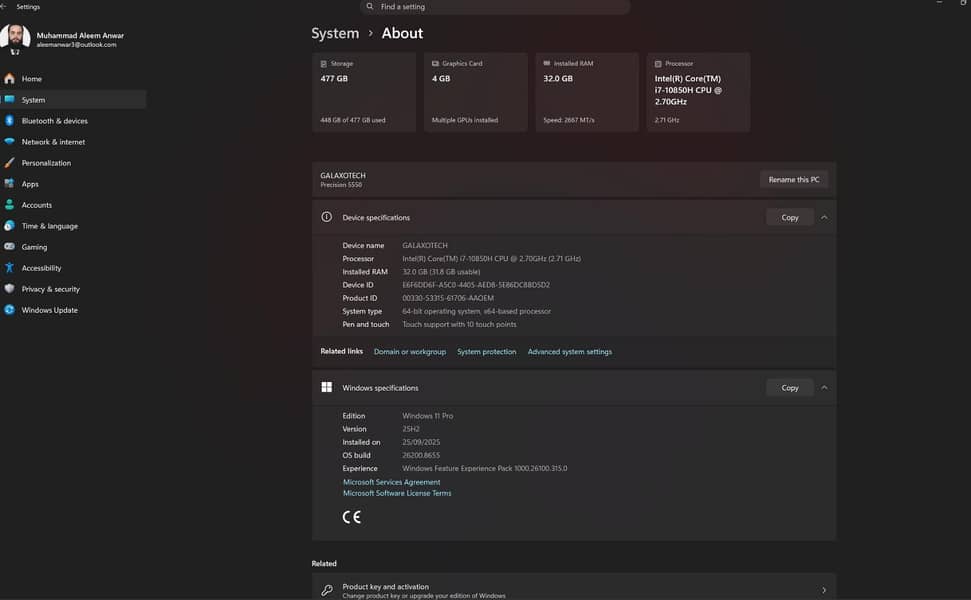Open the Home section icon
The image size is (971, 600).
(9, 79)
